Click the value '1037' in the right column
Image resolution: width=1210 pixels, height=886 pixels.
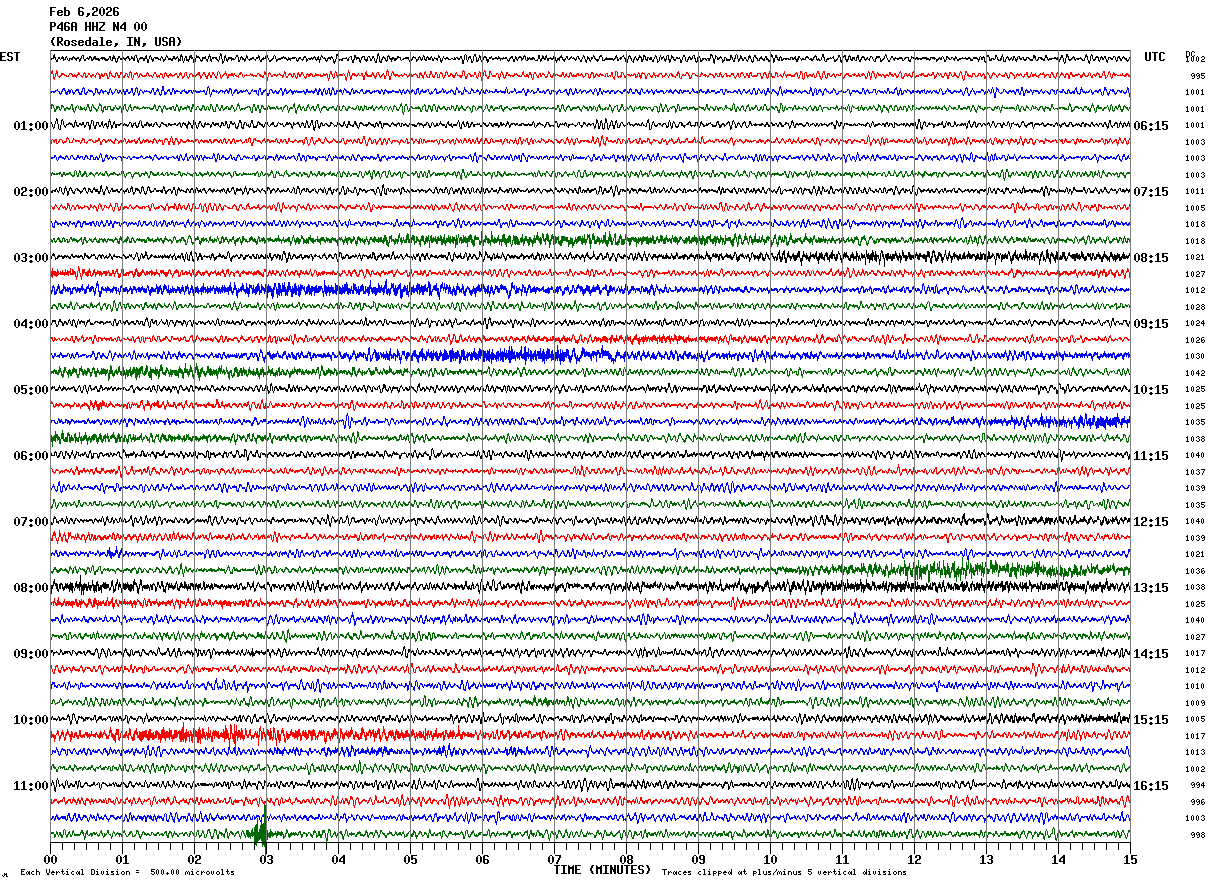(1195, 472)
